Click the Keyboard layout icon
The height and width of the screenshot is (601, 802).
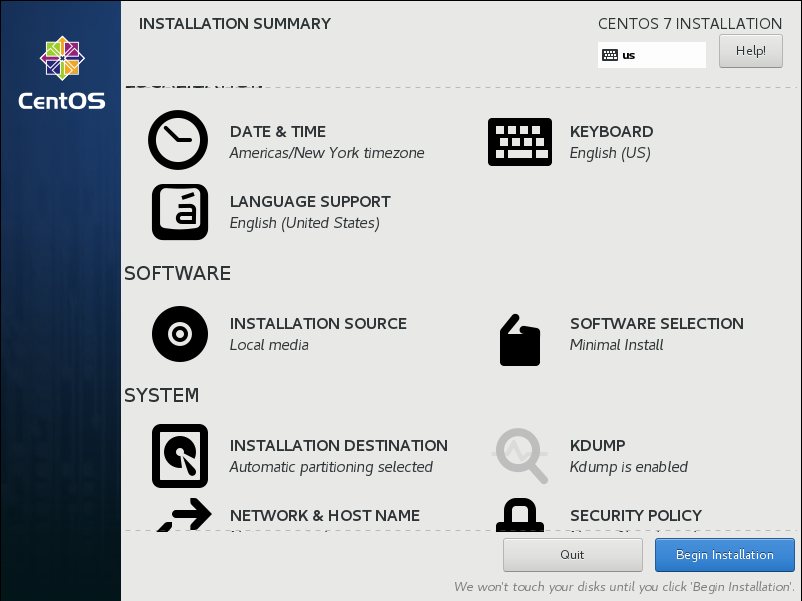pos(520,142)
